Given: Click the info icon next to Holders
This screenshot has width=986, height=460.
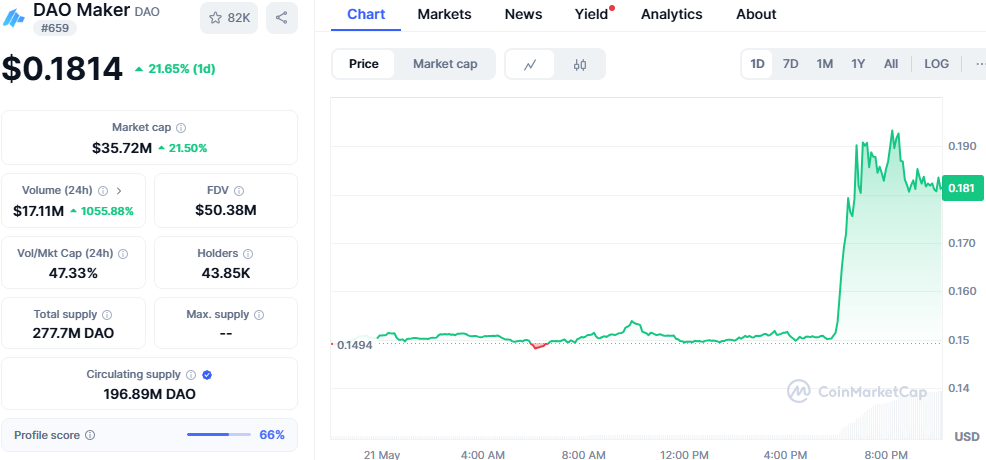Looking at the screenshot, I should pyautogui.click(x=248, y=253).
